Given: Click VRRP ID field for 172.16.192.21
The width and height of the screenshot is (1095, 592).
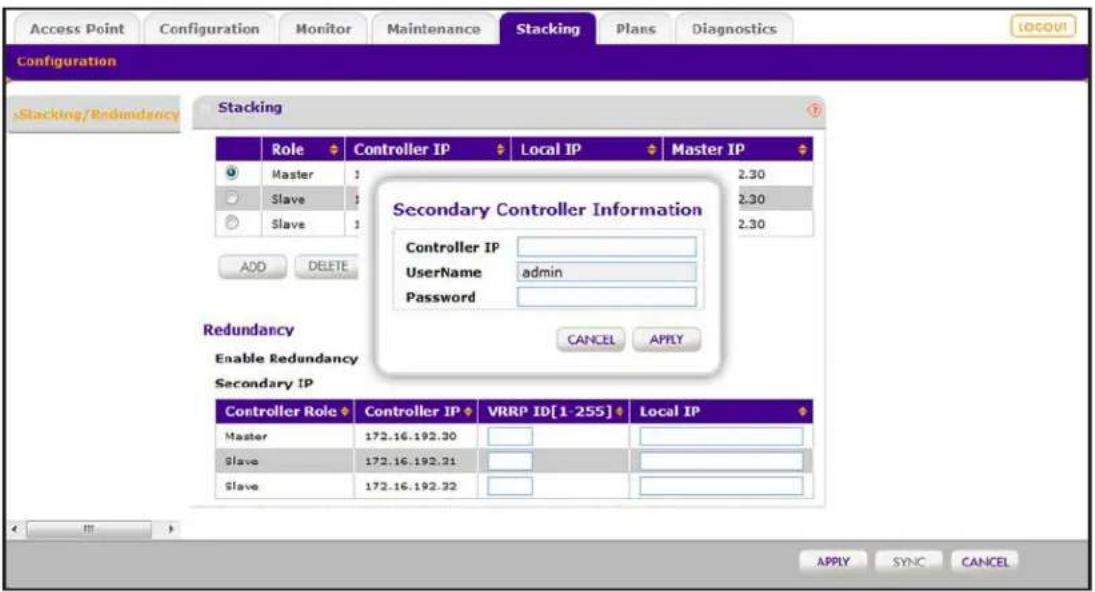Looking at the screenshot, I should (510, 461).
